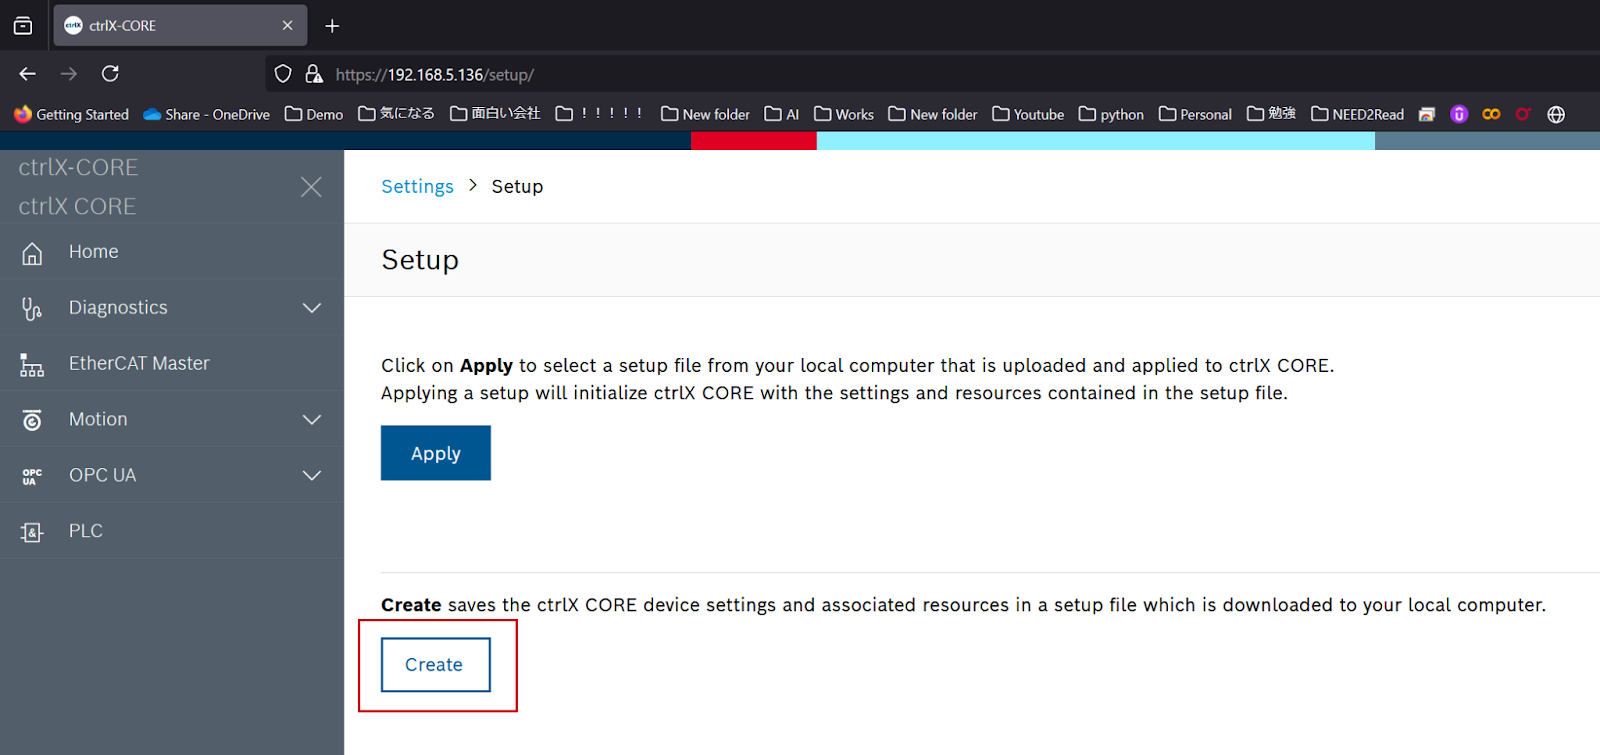Click the Setup breadcrumb text

517,187
